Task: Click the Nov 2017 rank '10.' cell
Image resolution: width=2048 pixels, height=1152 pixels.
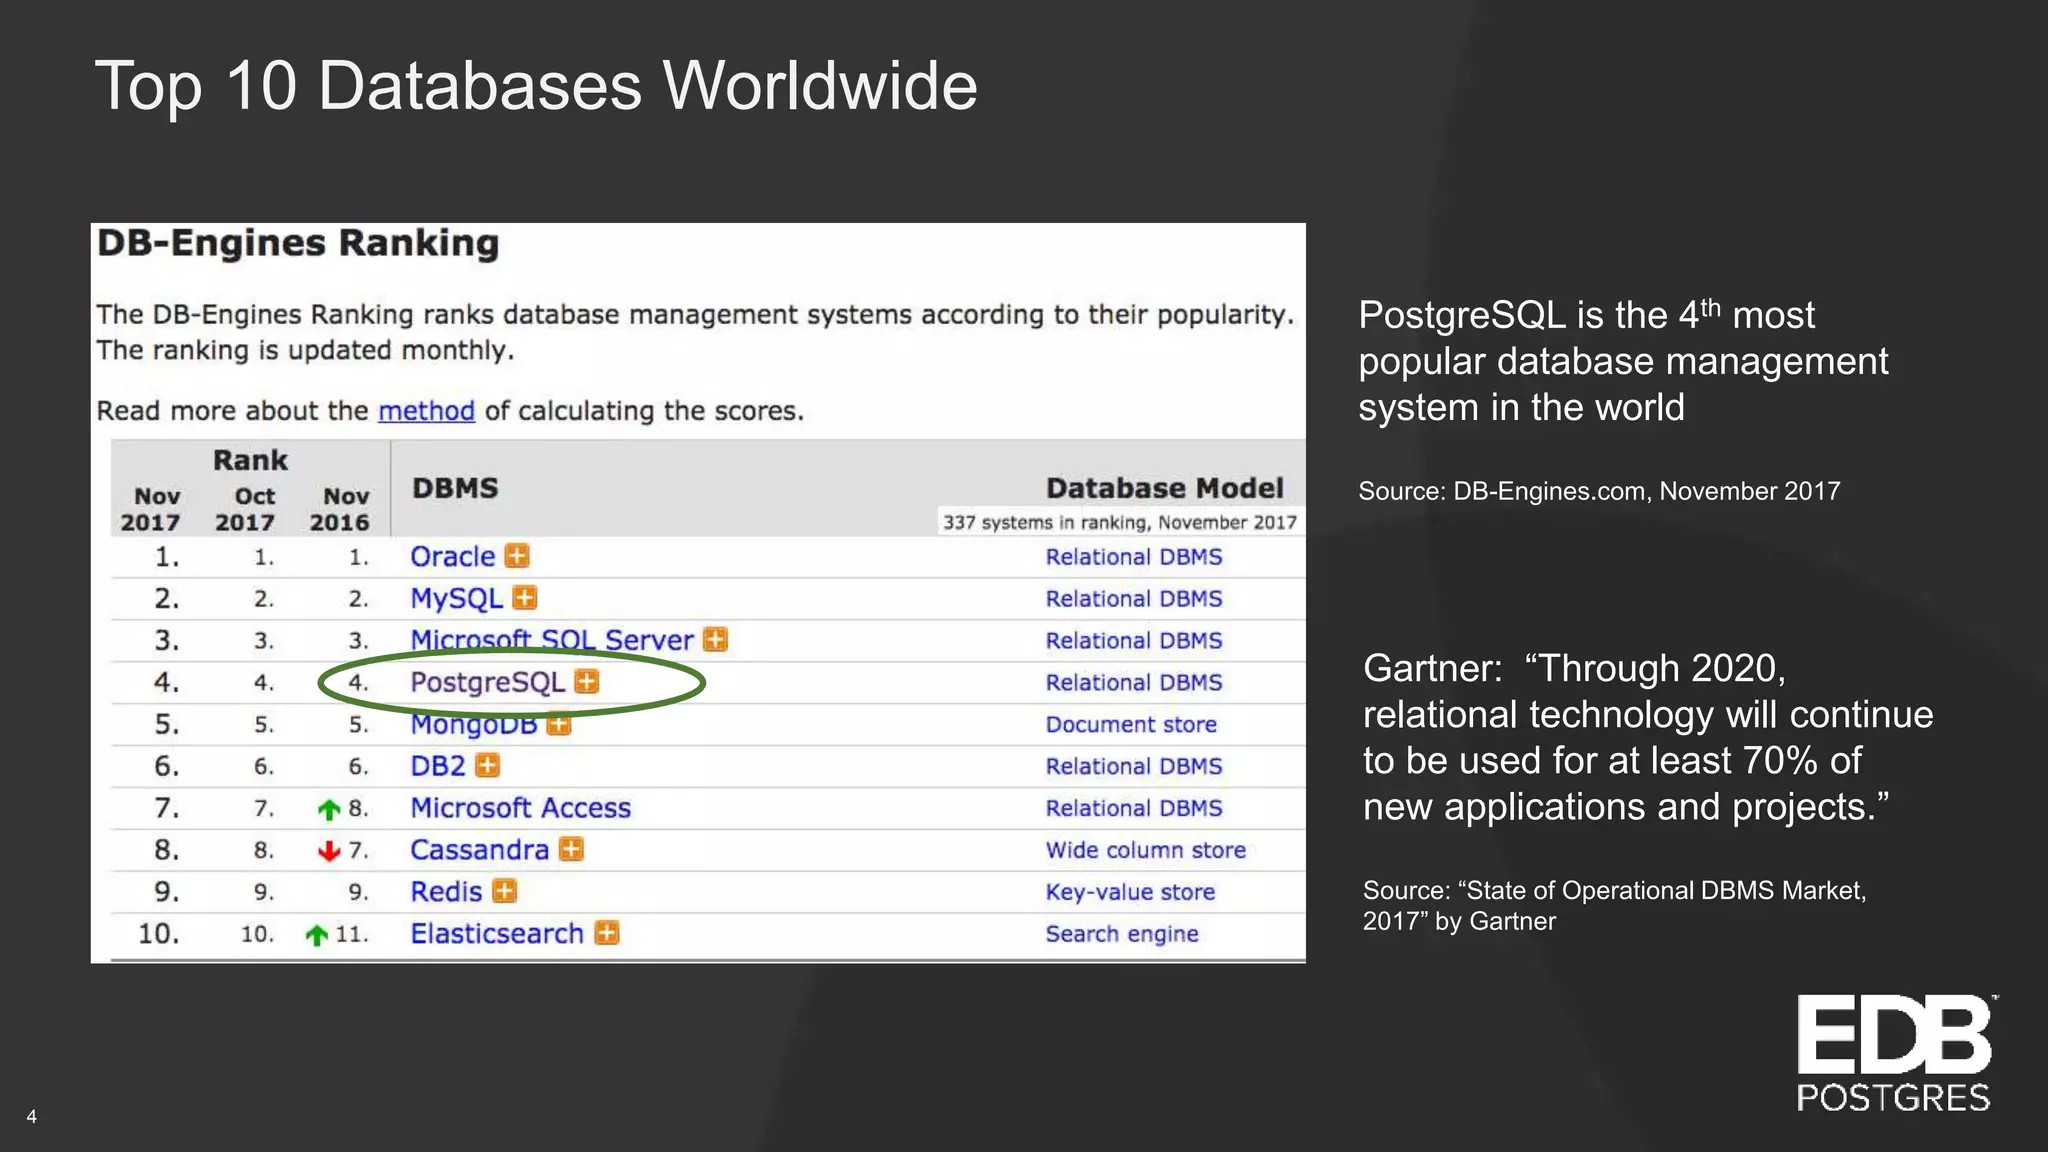Action: tap(159, 934)
